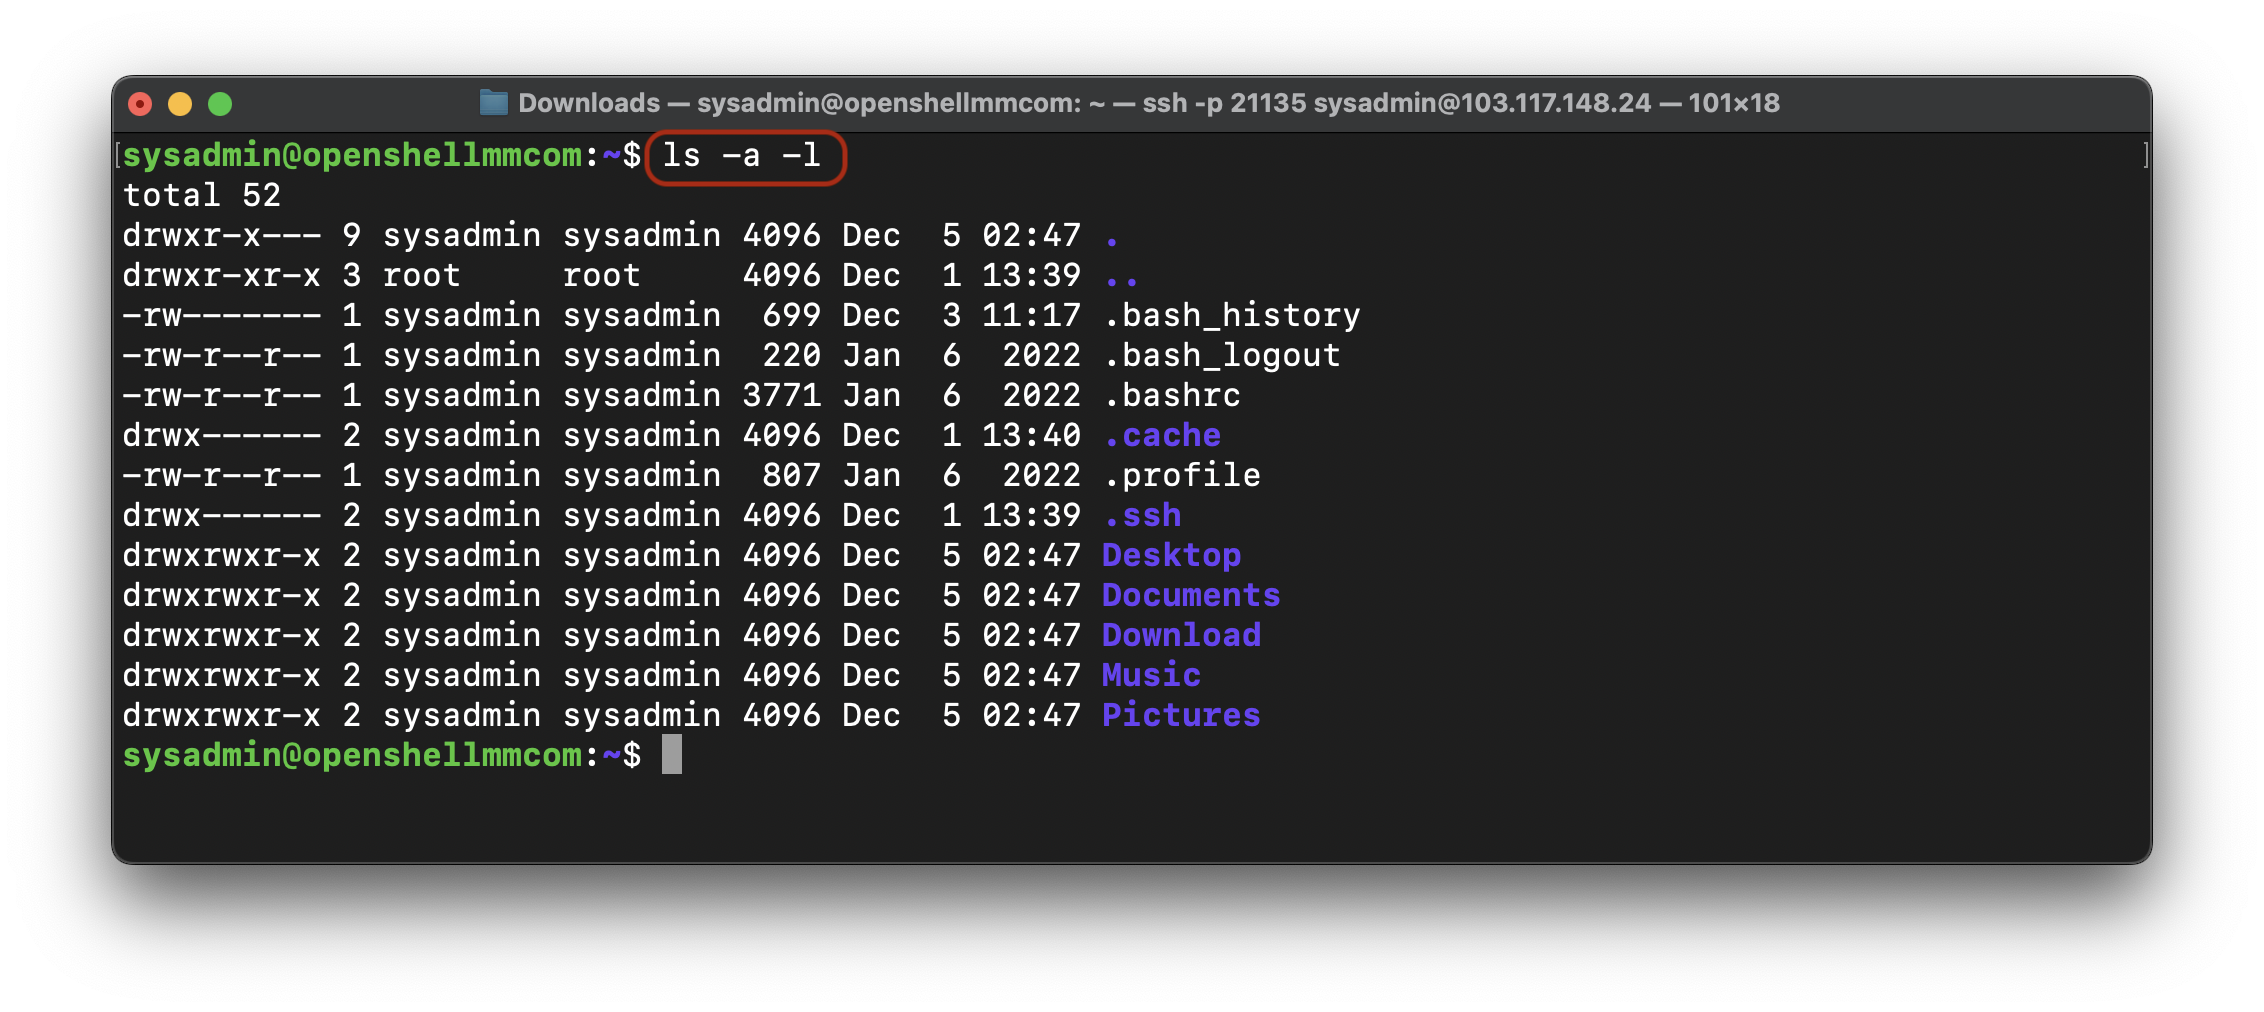The width and height of the screenshot is (2264, 1012).
Task: Click the cursor block at the bottom prompt
Action: tap(672, 754)
